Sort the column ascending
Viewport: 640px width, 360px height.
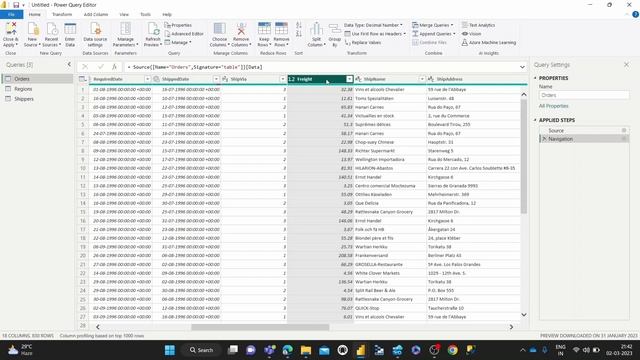tap(299, 25)
